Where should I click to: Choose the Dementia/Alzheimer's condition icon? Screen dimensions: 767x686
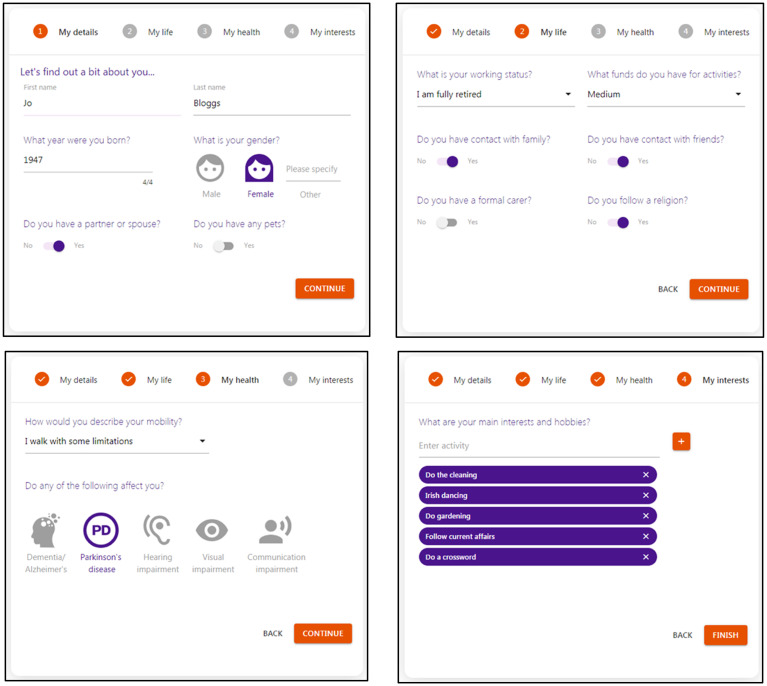[45, 530]
